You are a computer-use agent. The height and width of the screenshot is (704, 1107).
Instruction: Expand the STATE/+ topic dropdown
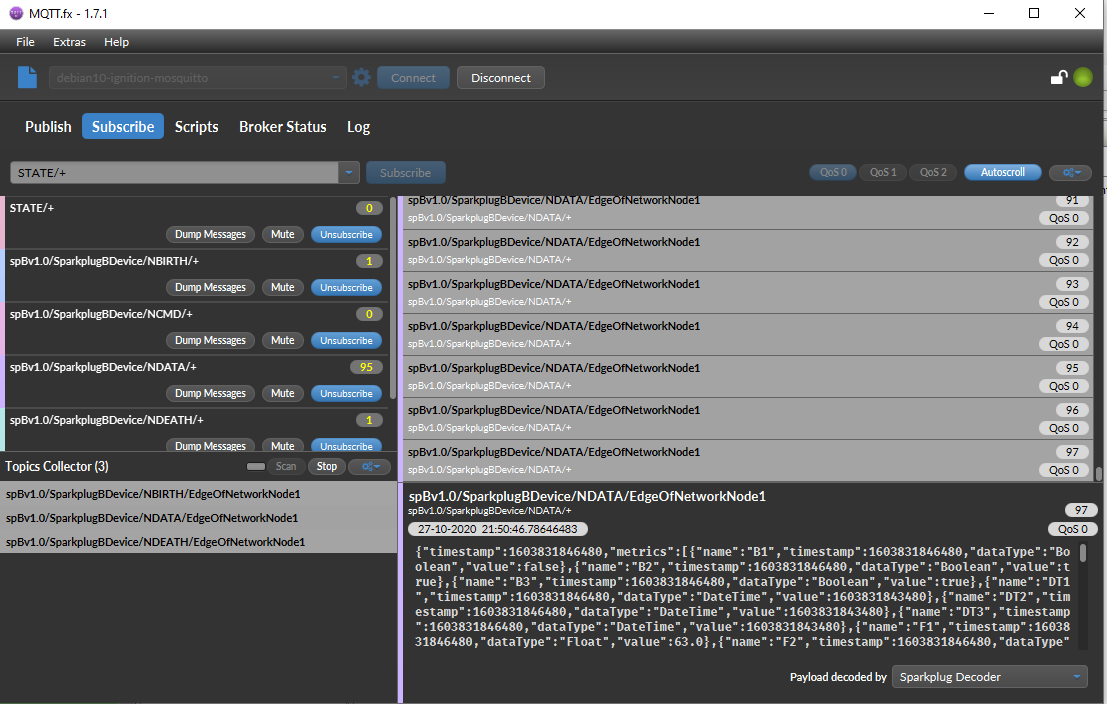349,172
